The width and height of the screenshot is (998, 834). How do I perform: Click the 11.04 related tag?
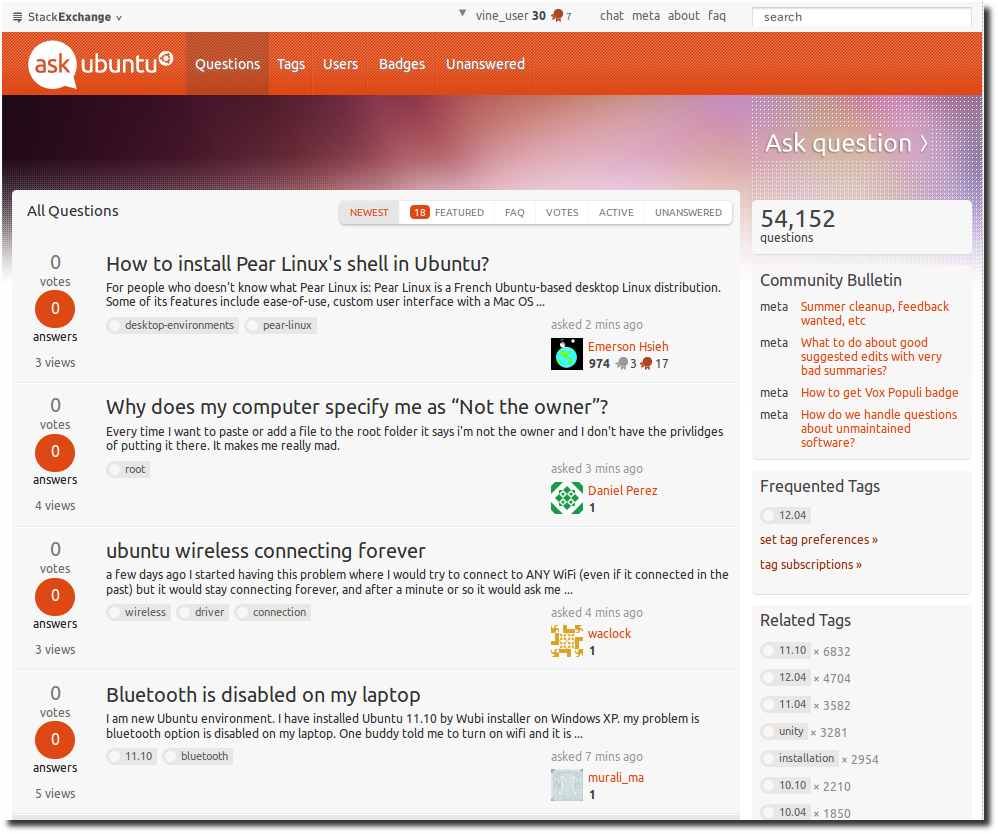point(785,704)
